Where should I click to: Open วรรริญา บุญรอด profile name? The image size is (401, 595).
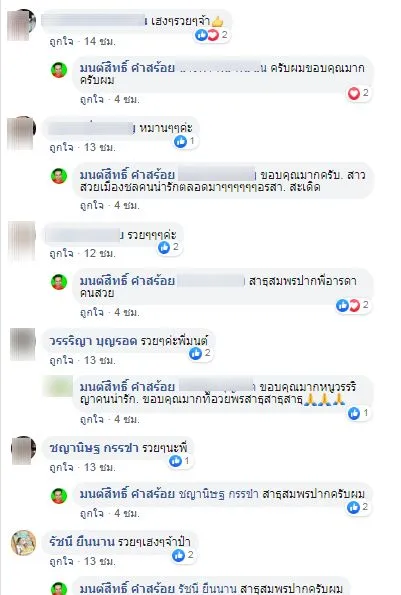93,341
